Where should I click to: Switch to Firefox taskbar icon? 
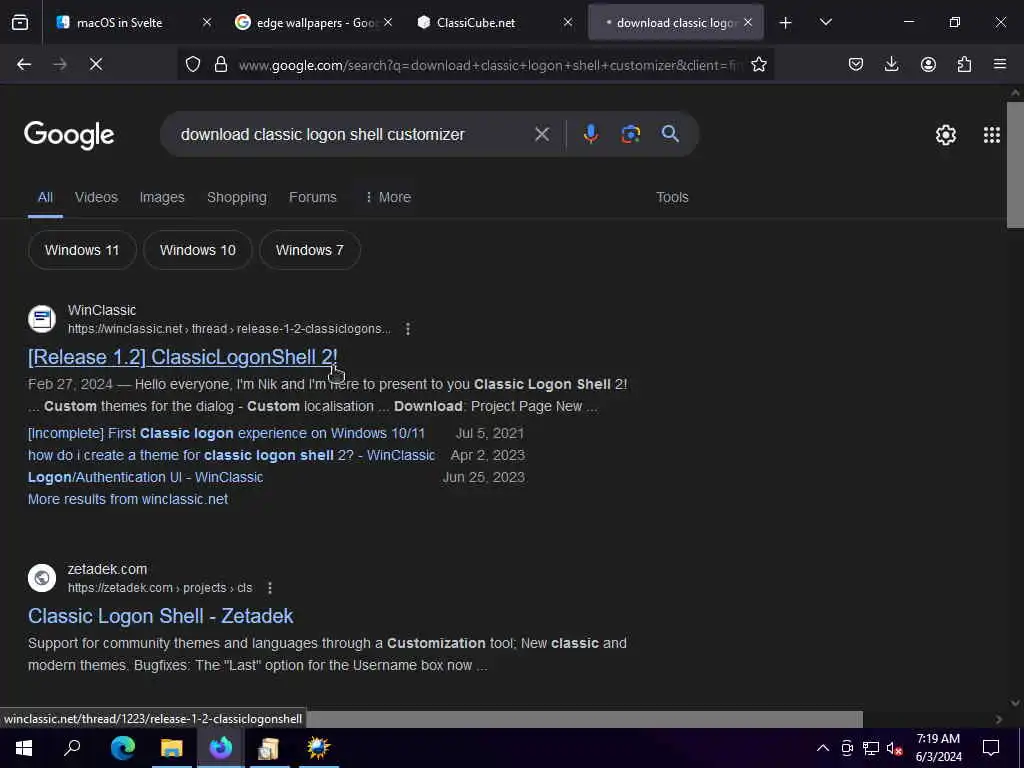click(x=221, y=748)
